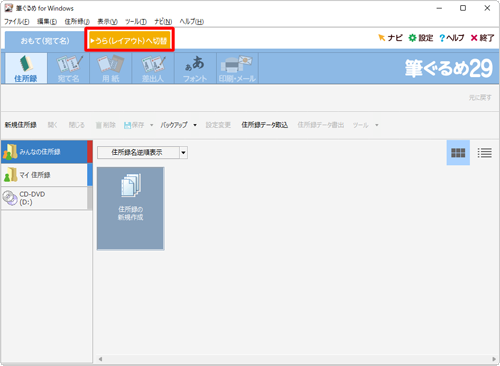This screenshot has width=500, height=366.
Task: Click 閉じる in the toolbar
Action: 77,125
